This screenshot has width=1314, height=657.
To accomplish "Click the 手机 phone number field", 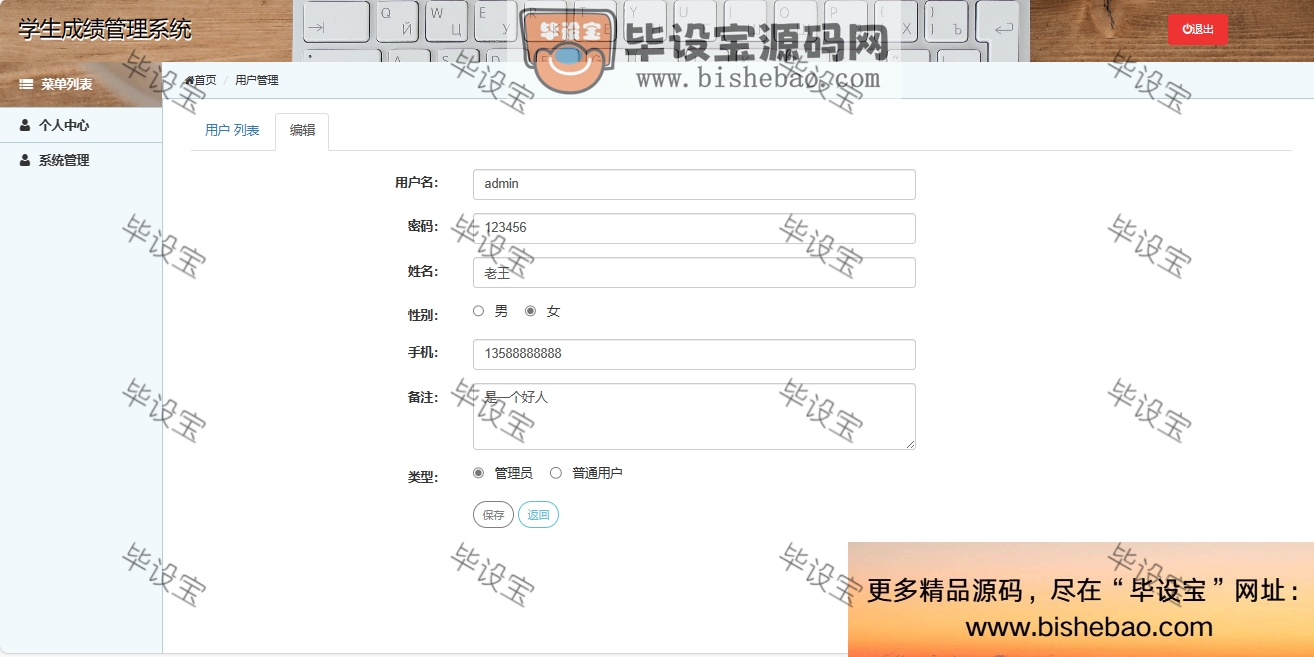I will coord(694,354).
